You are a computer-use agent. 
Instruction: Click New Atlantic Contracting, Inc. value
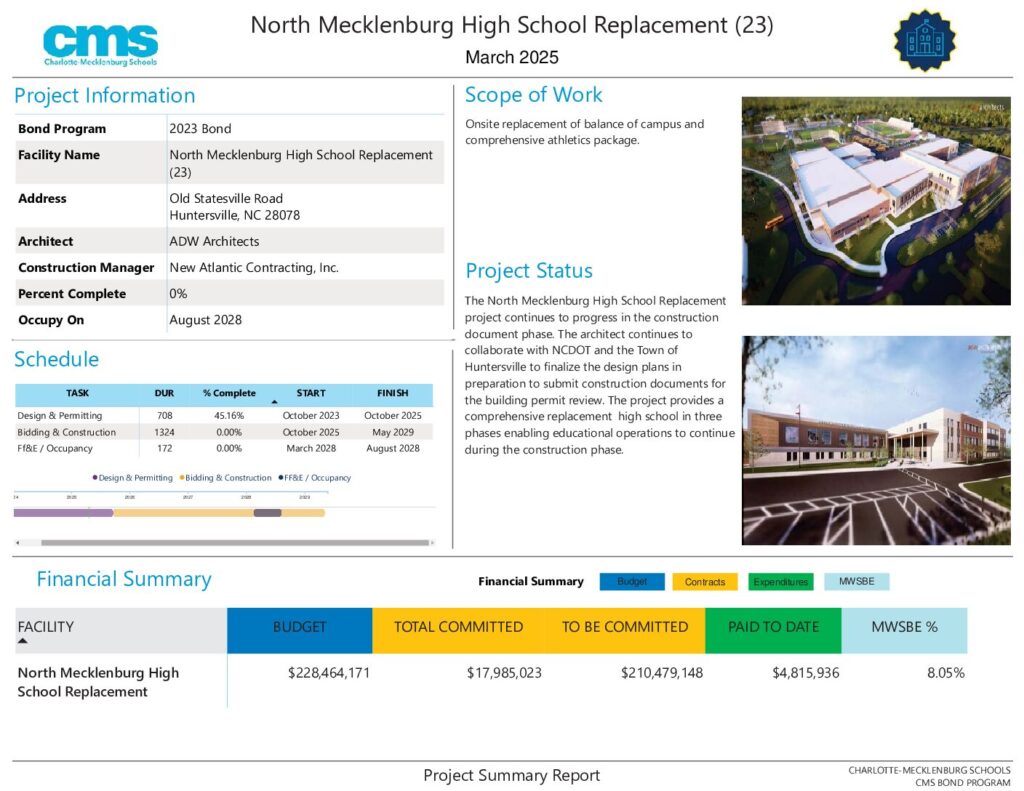[254, 267]
